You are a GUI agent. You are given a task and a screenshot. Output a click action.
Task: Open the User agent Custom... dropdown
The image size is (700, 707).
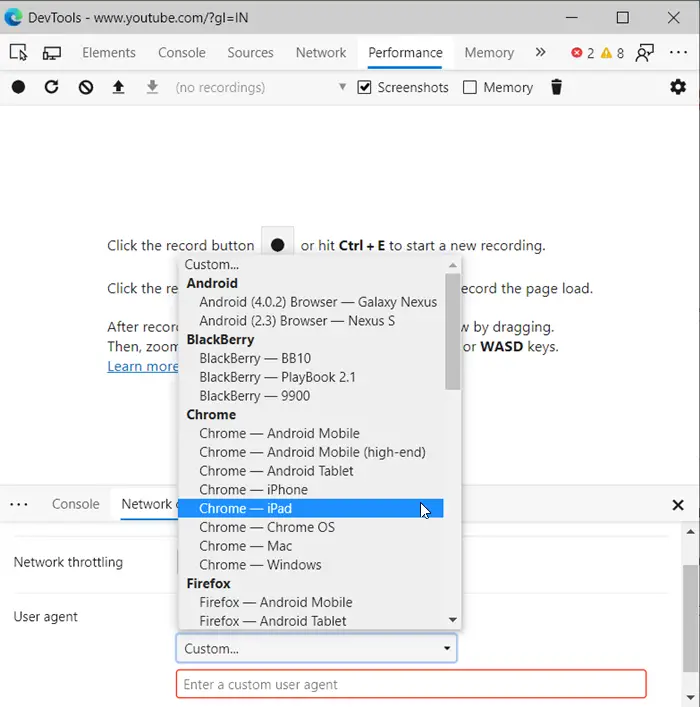(x=316, y=648)
